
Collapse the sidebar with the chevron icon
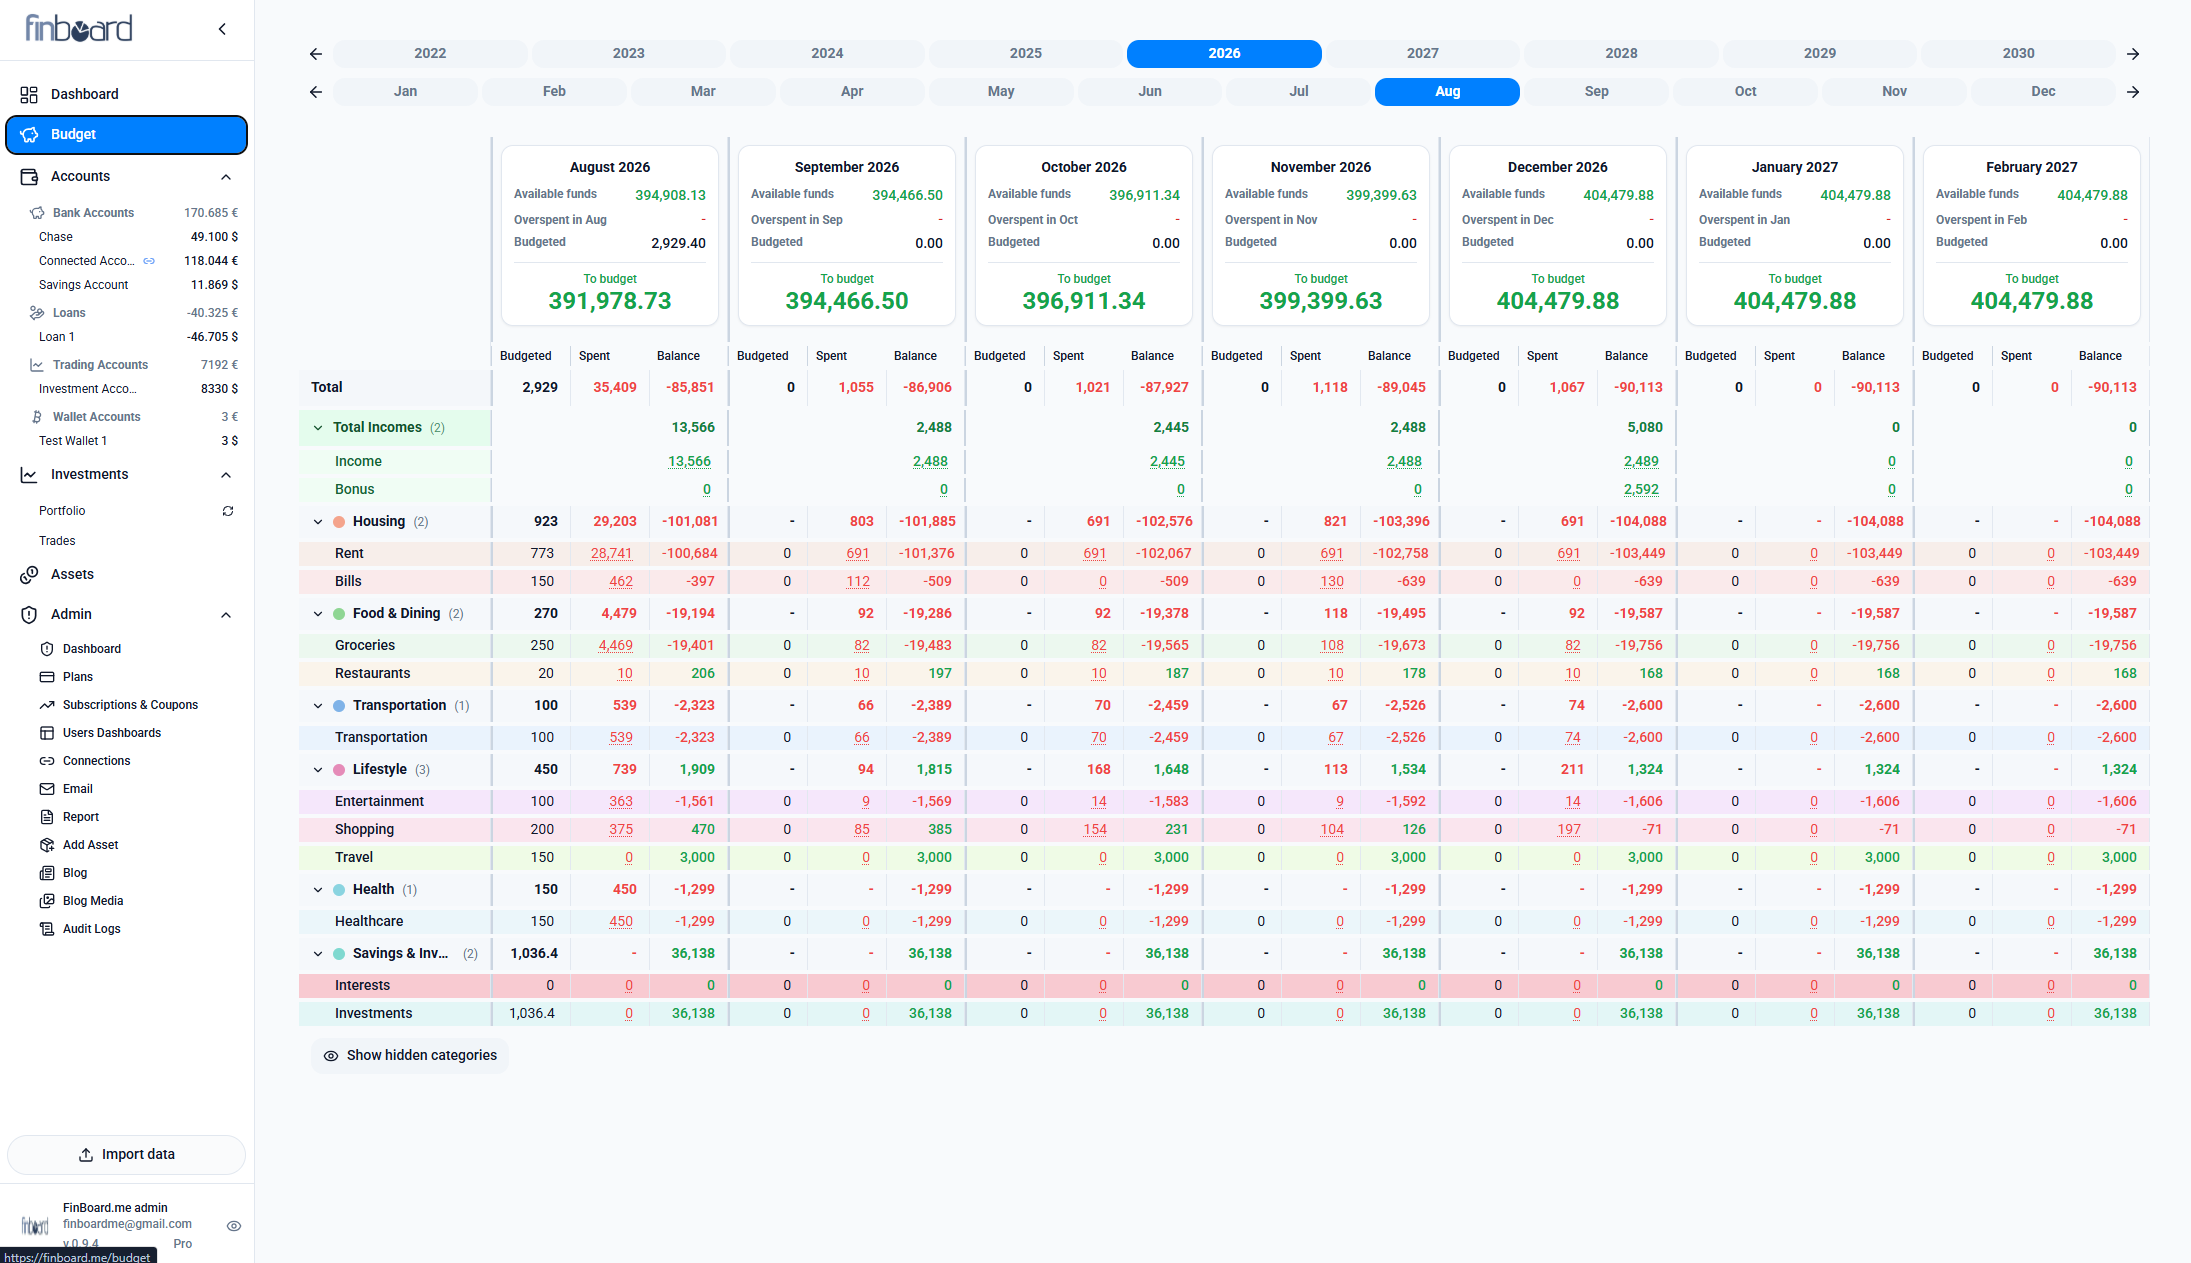tap(222, 29)
